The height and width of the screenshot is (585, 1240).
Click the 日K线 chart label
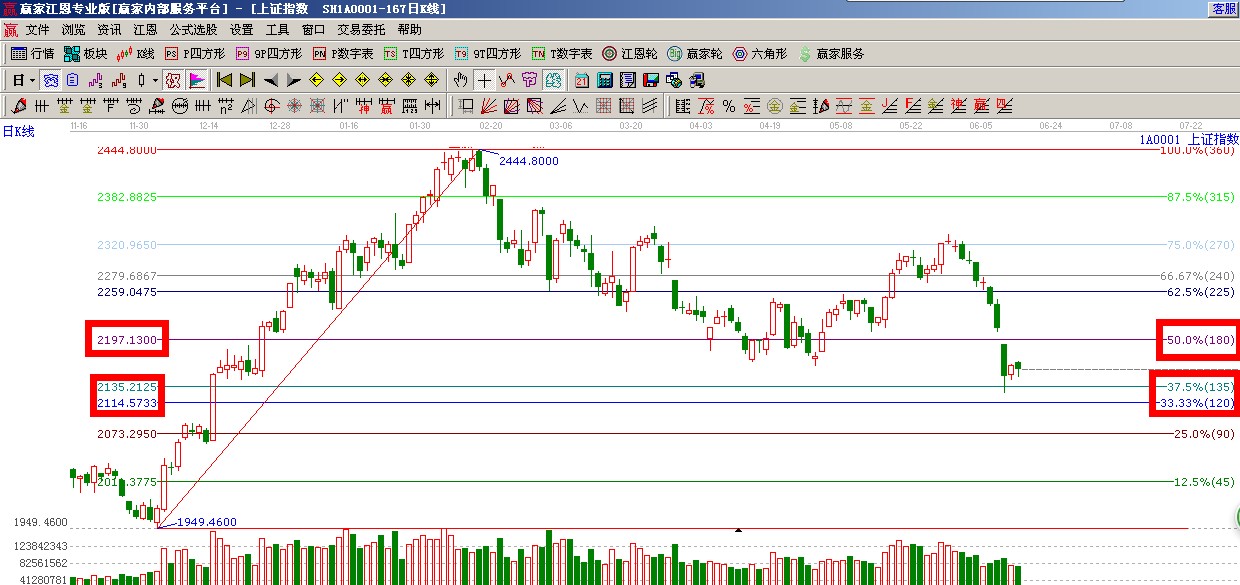(18, 132)
